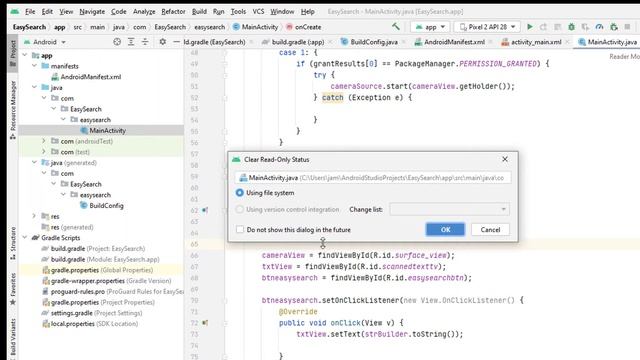Click the EasySearch project breadcrumb
This screenshot has height=360, width=640.
[x=29, y=27]
